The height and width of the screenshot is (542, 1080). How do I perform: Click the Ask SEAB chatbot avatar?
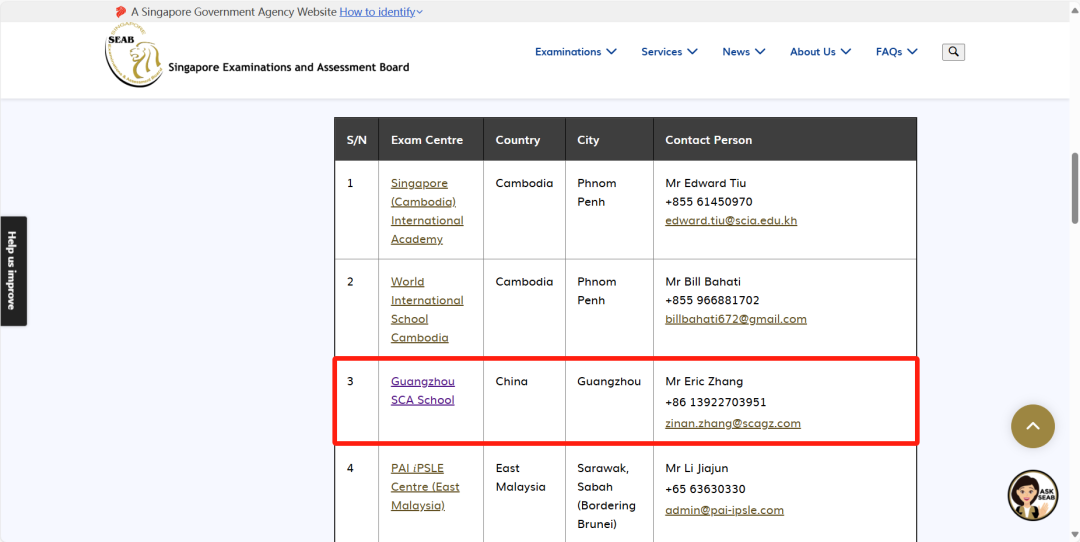[1032, 494]
